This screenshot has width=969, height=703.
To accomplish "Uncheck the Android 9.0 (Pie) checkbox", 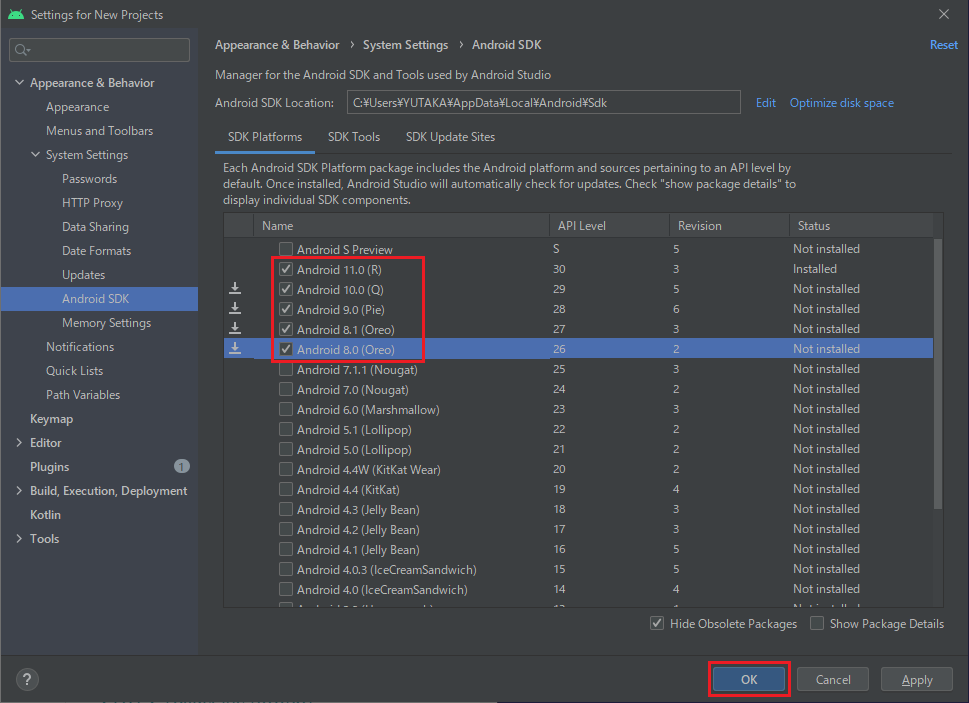I will click(x=286, y=309).
